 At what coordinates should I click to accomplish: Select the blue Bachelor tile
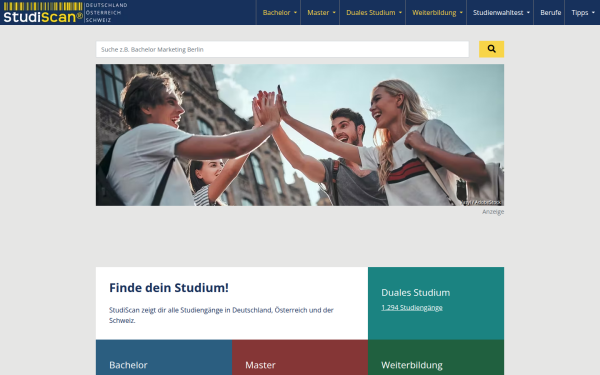pyautogui.click(x=164, y=357)
